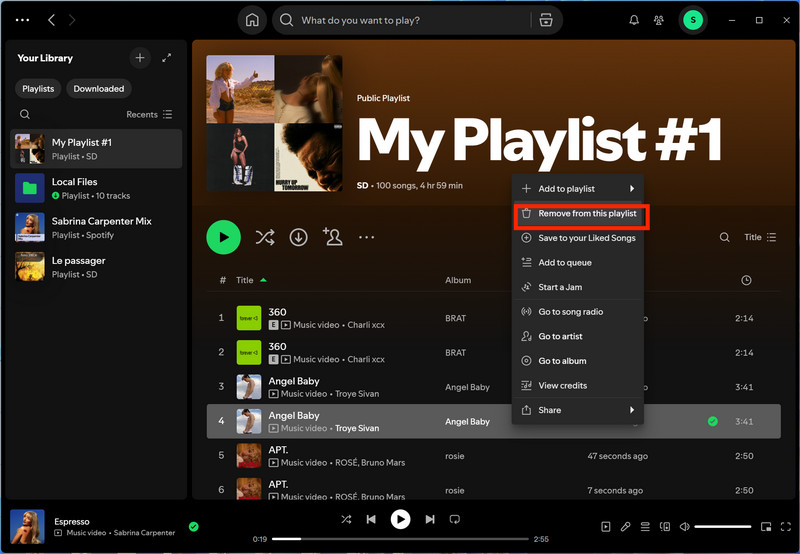
Task: Search in Your Library magnifier icon
Action: (x=24, y=114)
